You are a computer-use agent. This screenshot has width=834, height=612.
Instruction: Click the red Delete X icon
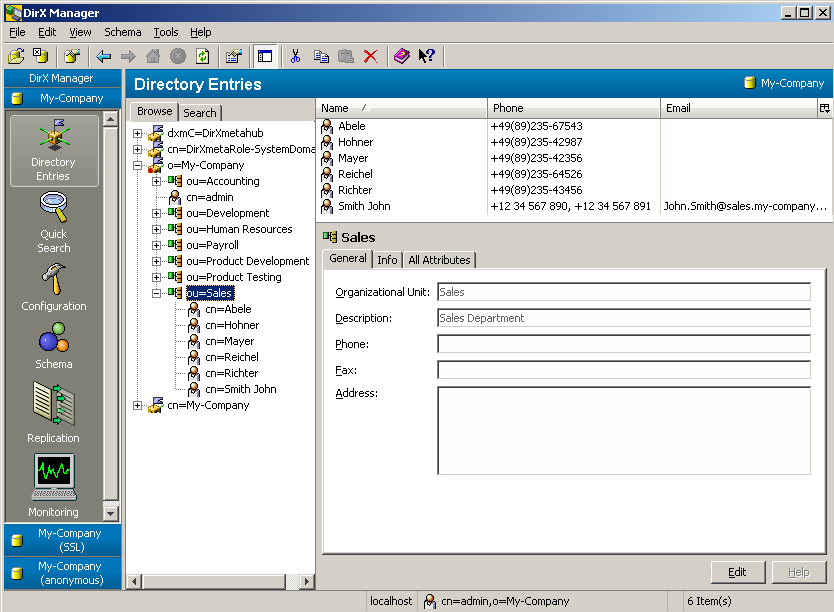point(370,57)
